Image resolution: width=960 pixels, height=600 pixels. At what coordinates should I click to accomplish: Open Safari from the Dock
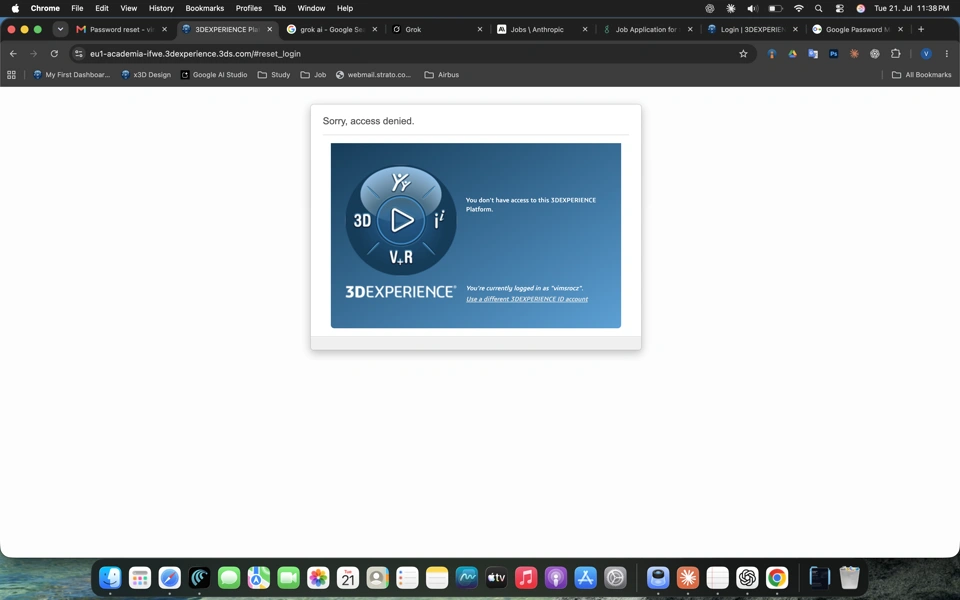[x=170, y=577]
